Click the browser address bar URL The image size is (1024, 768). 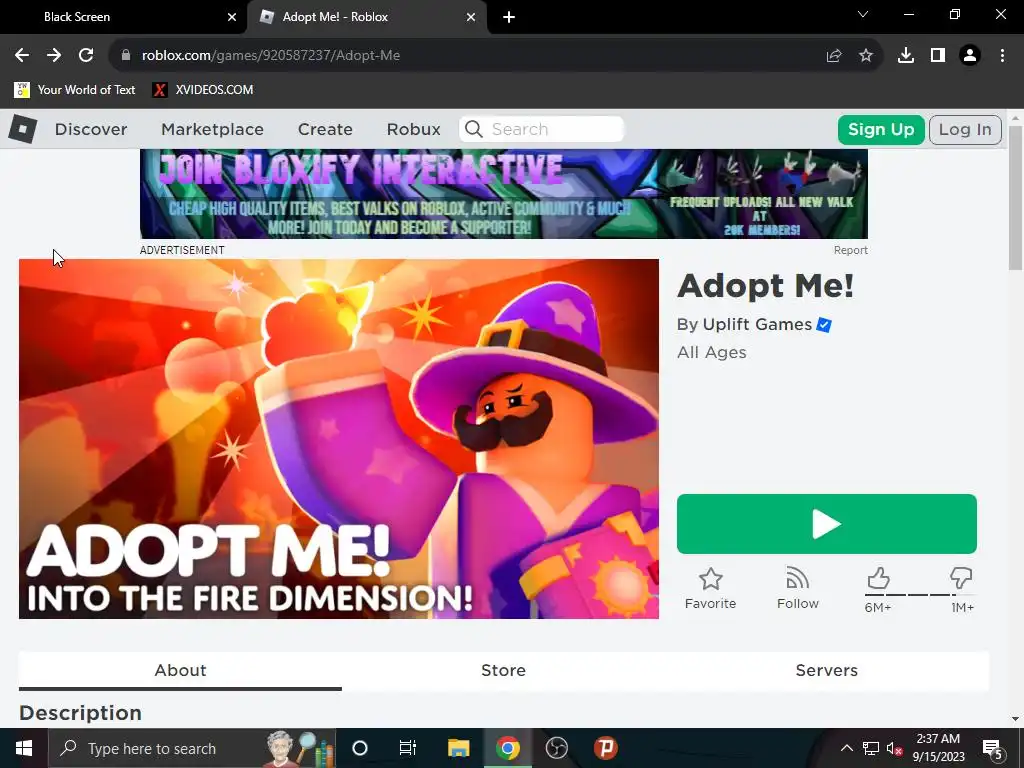coord(271,56)
